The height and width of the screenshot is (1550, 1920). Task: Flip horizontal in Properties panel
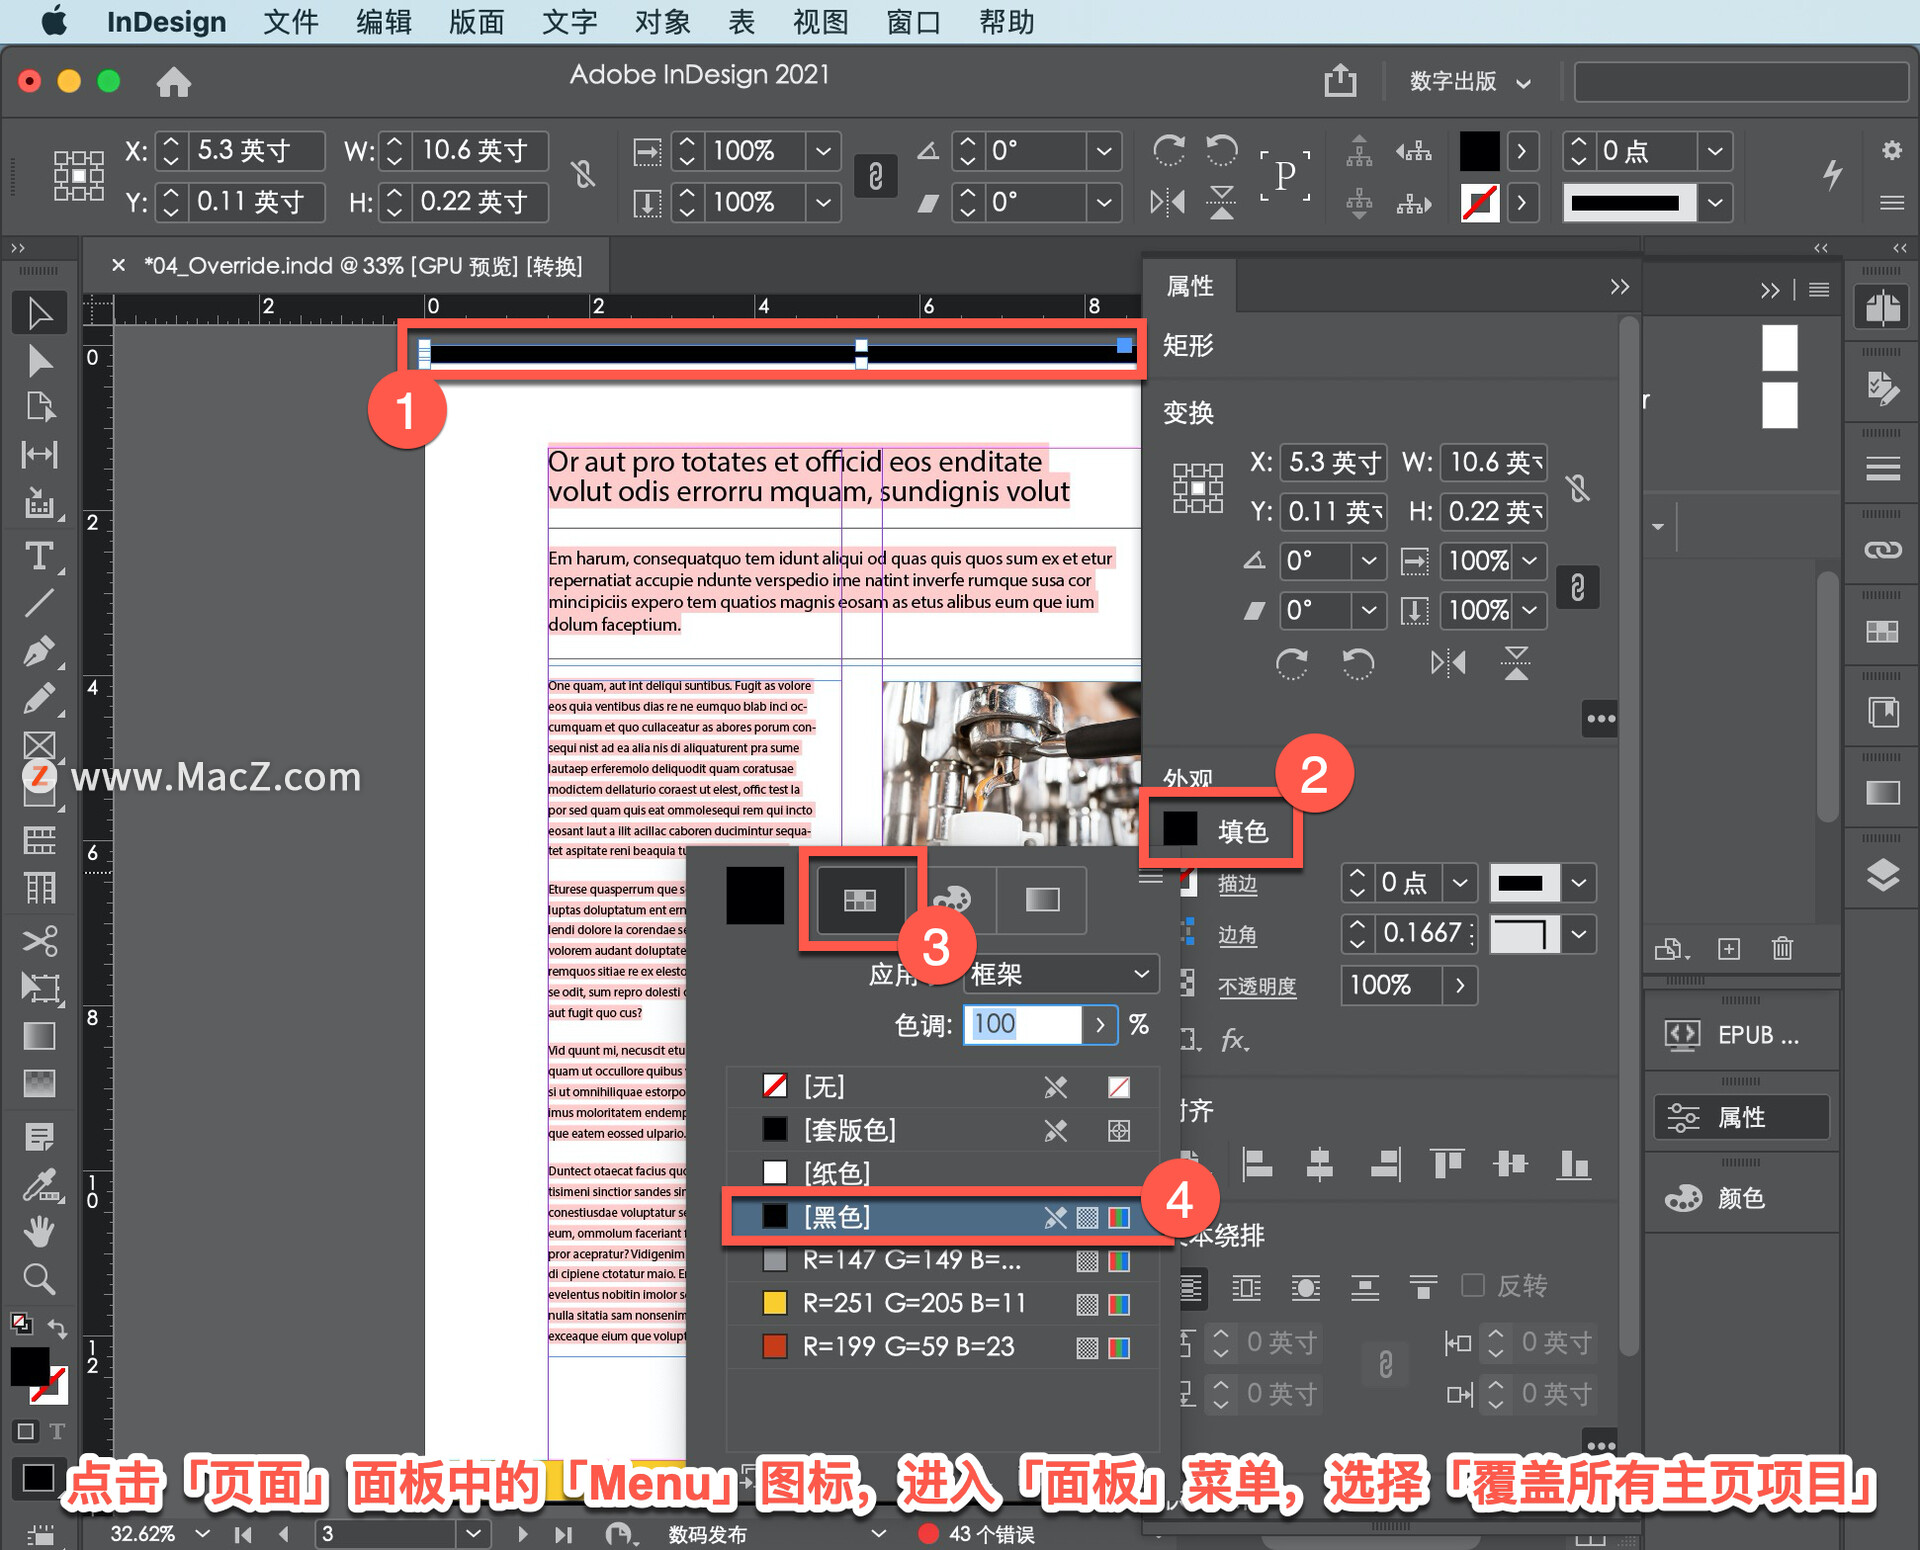click(x=1448, y=663)
